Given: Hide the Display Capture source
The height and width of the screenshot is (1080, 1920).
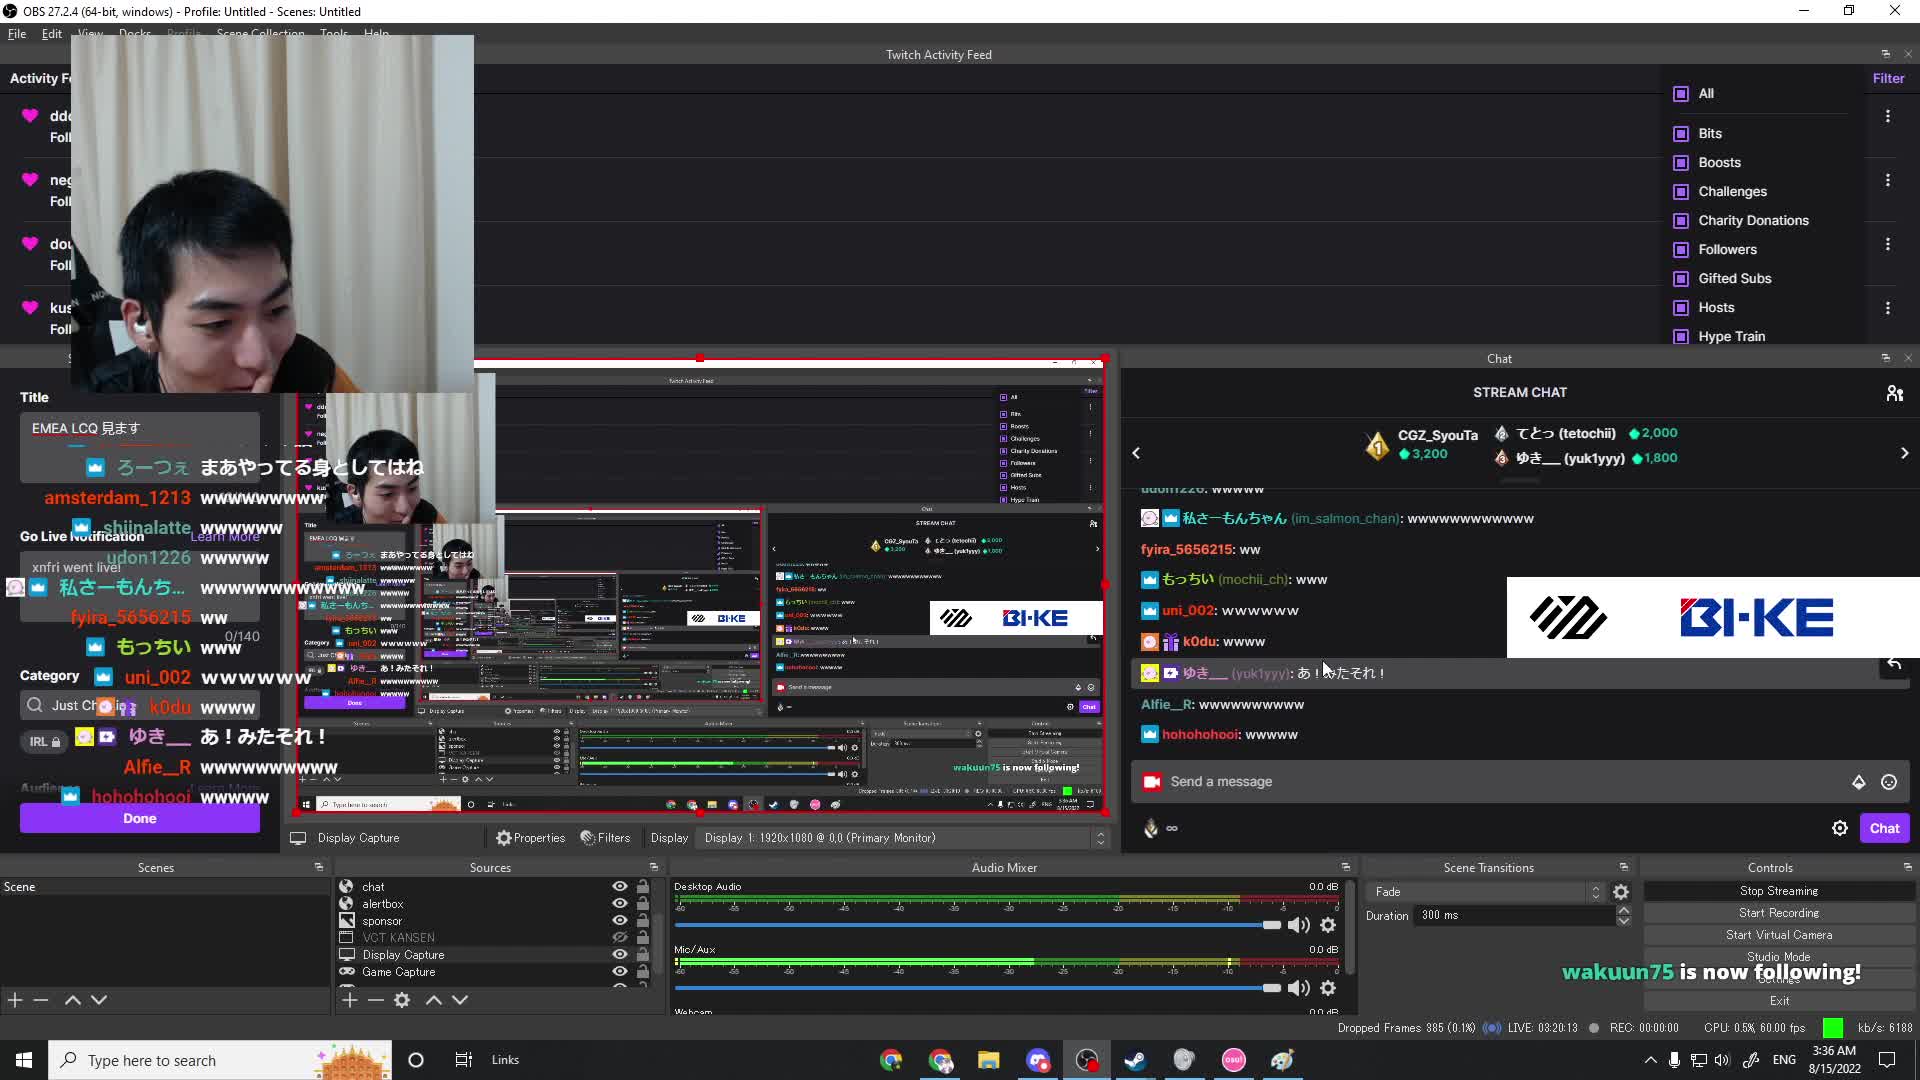Looking at the screenshot, I should coord(620,955).
